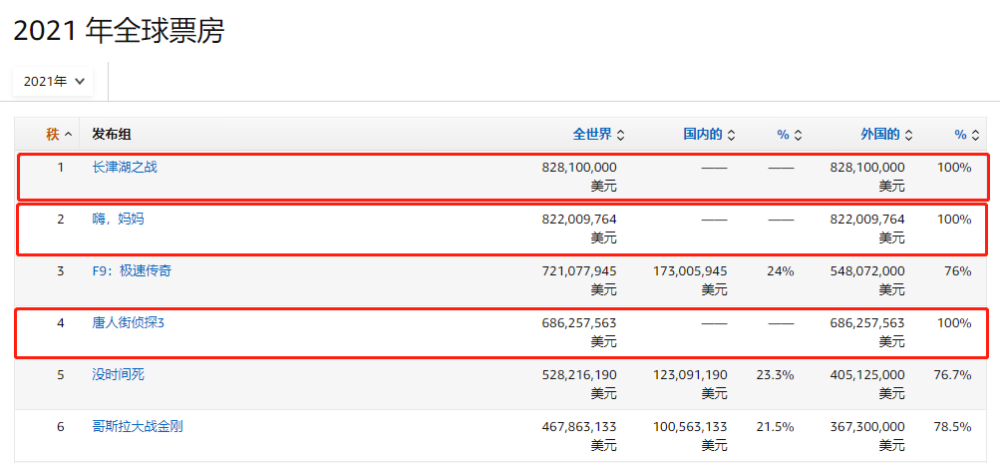Sort by the 秩 rank column
1000x463 pixels.
coord(58,135)
